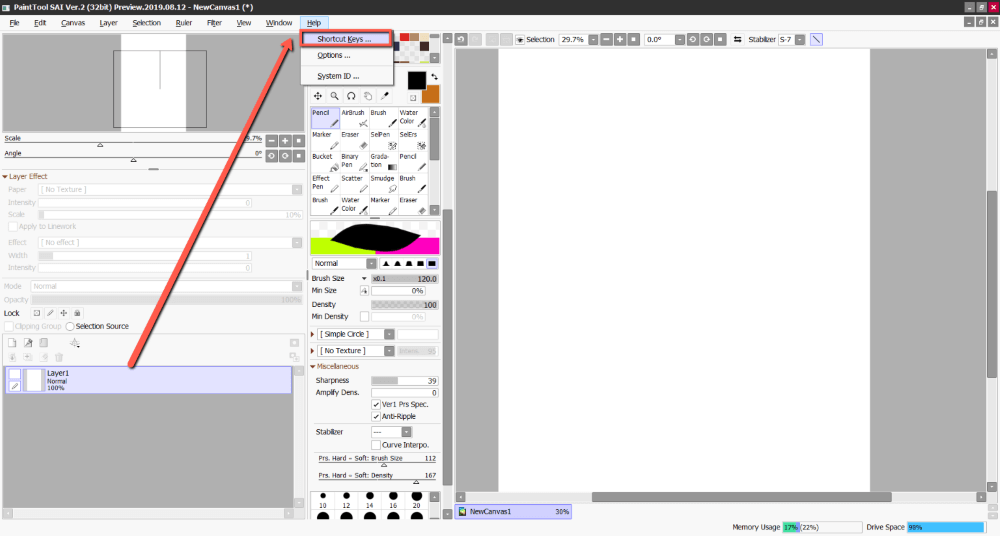The height and width of the screenshot is (536, 1000).
Task: Toggle the Lock all padlock button
Action: click(x=77, y=313)
